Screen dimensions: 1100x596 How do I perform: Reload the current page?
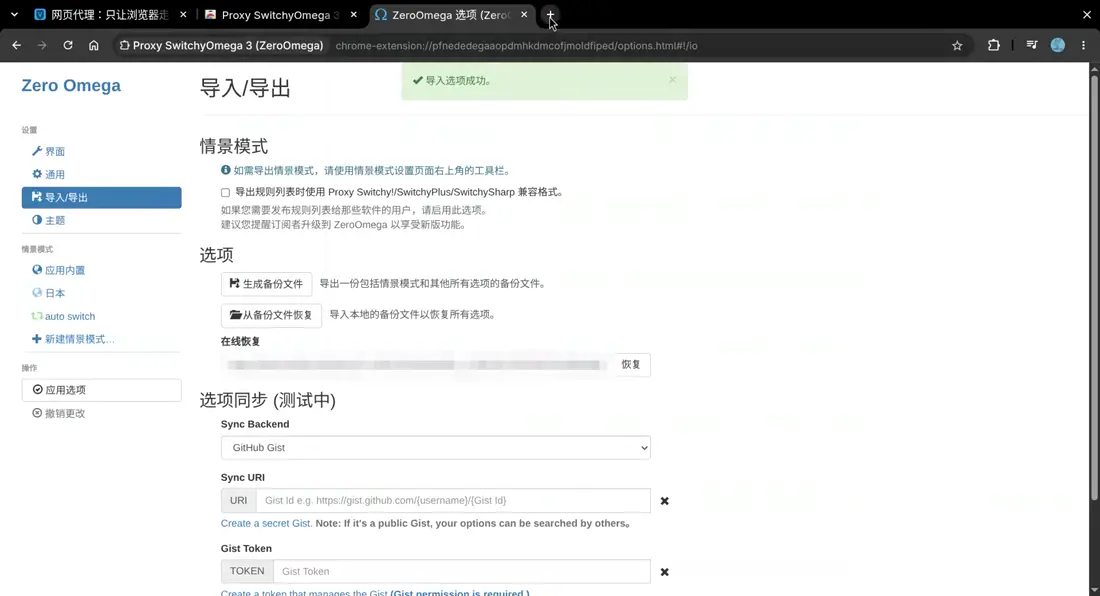pos(68,46)
